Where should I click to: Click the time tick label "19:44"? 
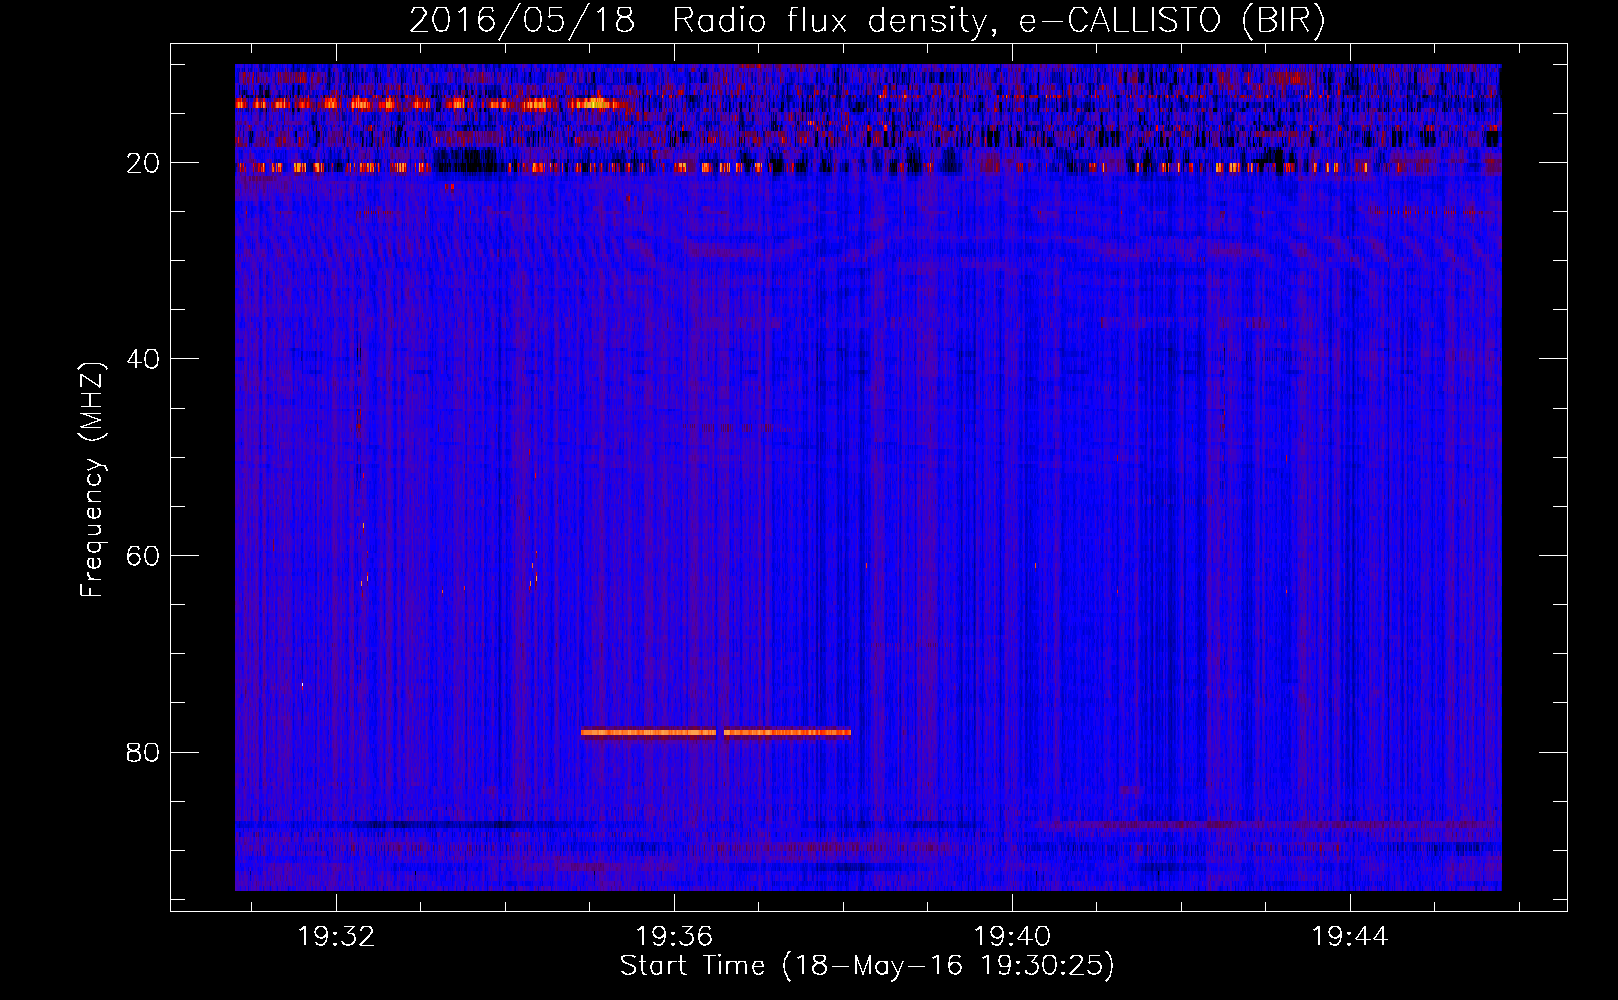tap(1351, 936)
